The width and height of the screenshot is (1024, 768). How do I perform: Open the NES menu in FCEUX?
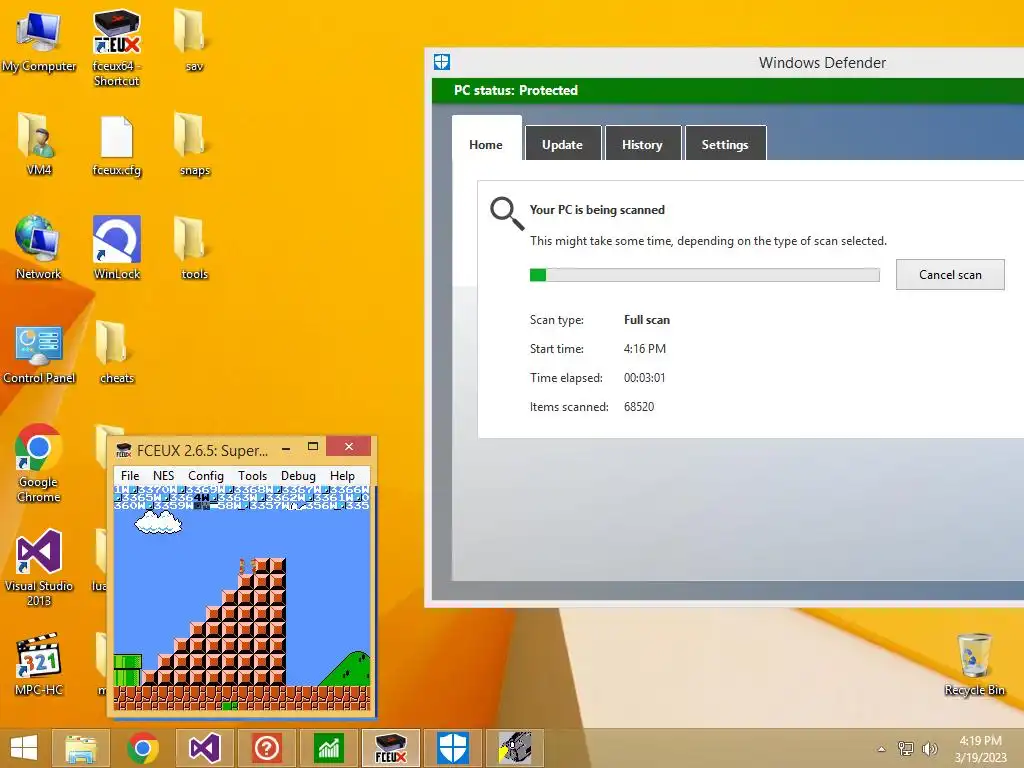(x=163, y=475)
